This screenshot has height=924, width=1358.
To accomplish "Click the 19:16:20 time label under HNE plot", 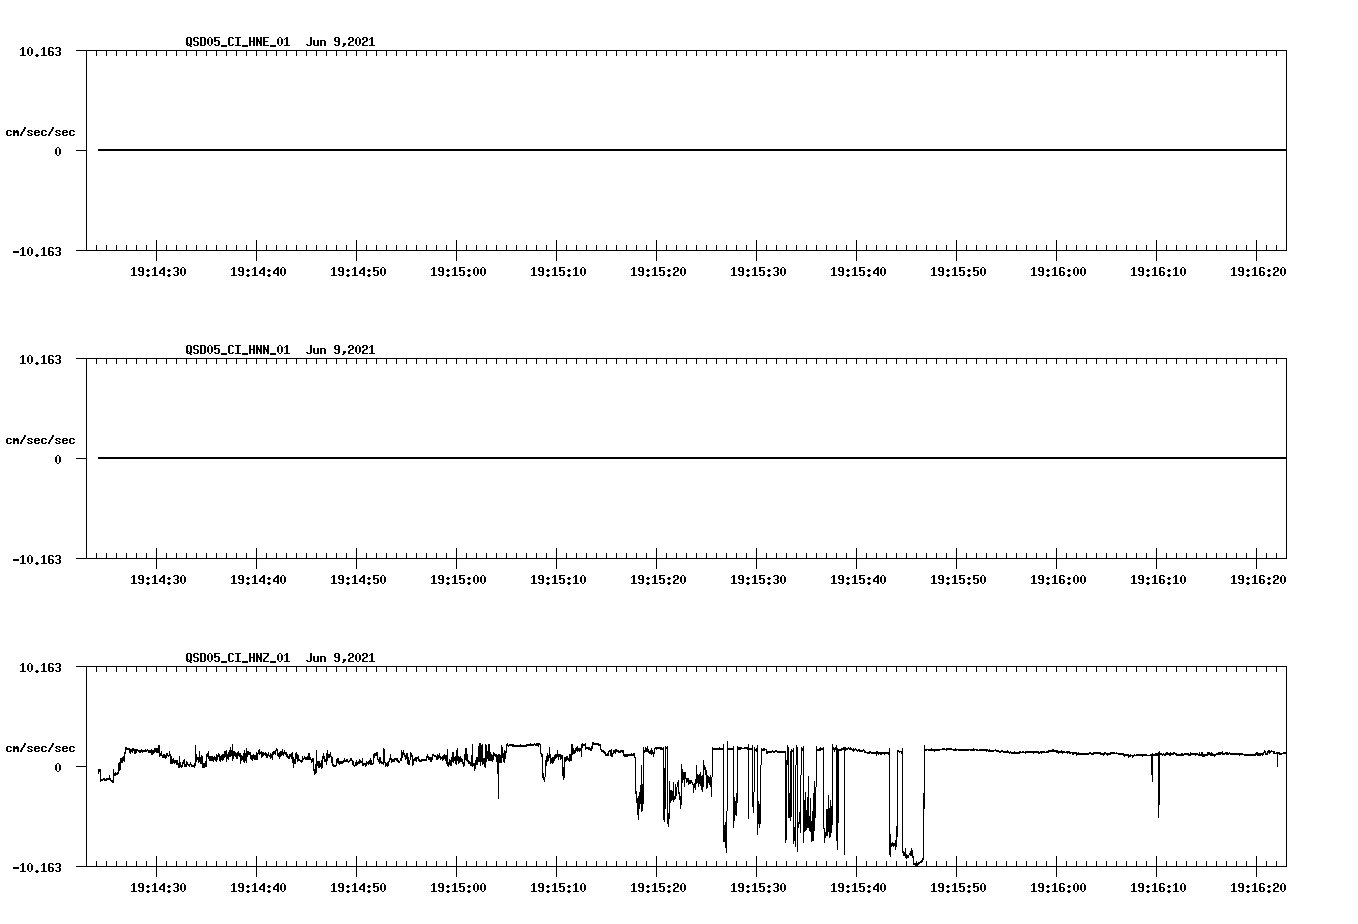I will [1258, 272].
